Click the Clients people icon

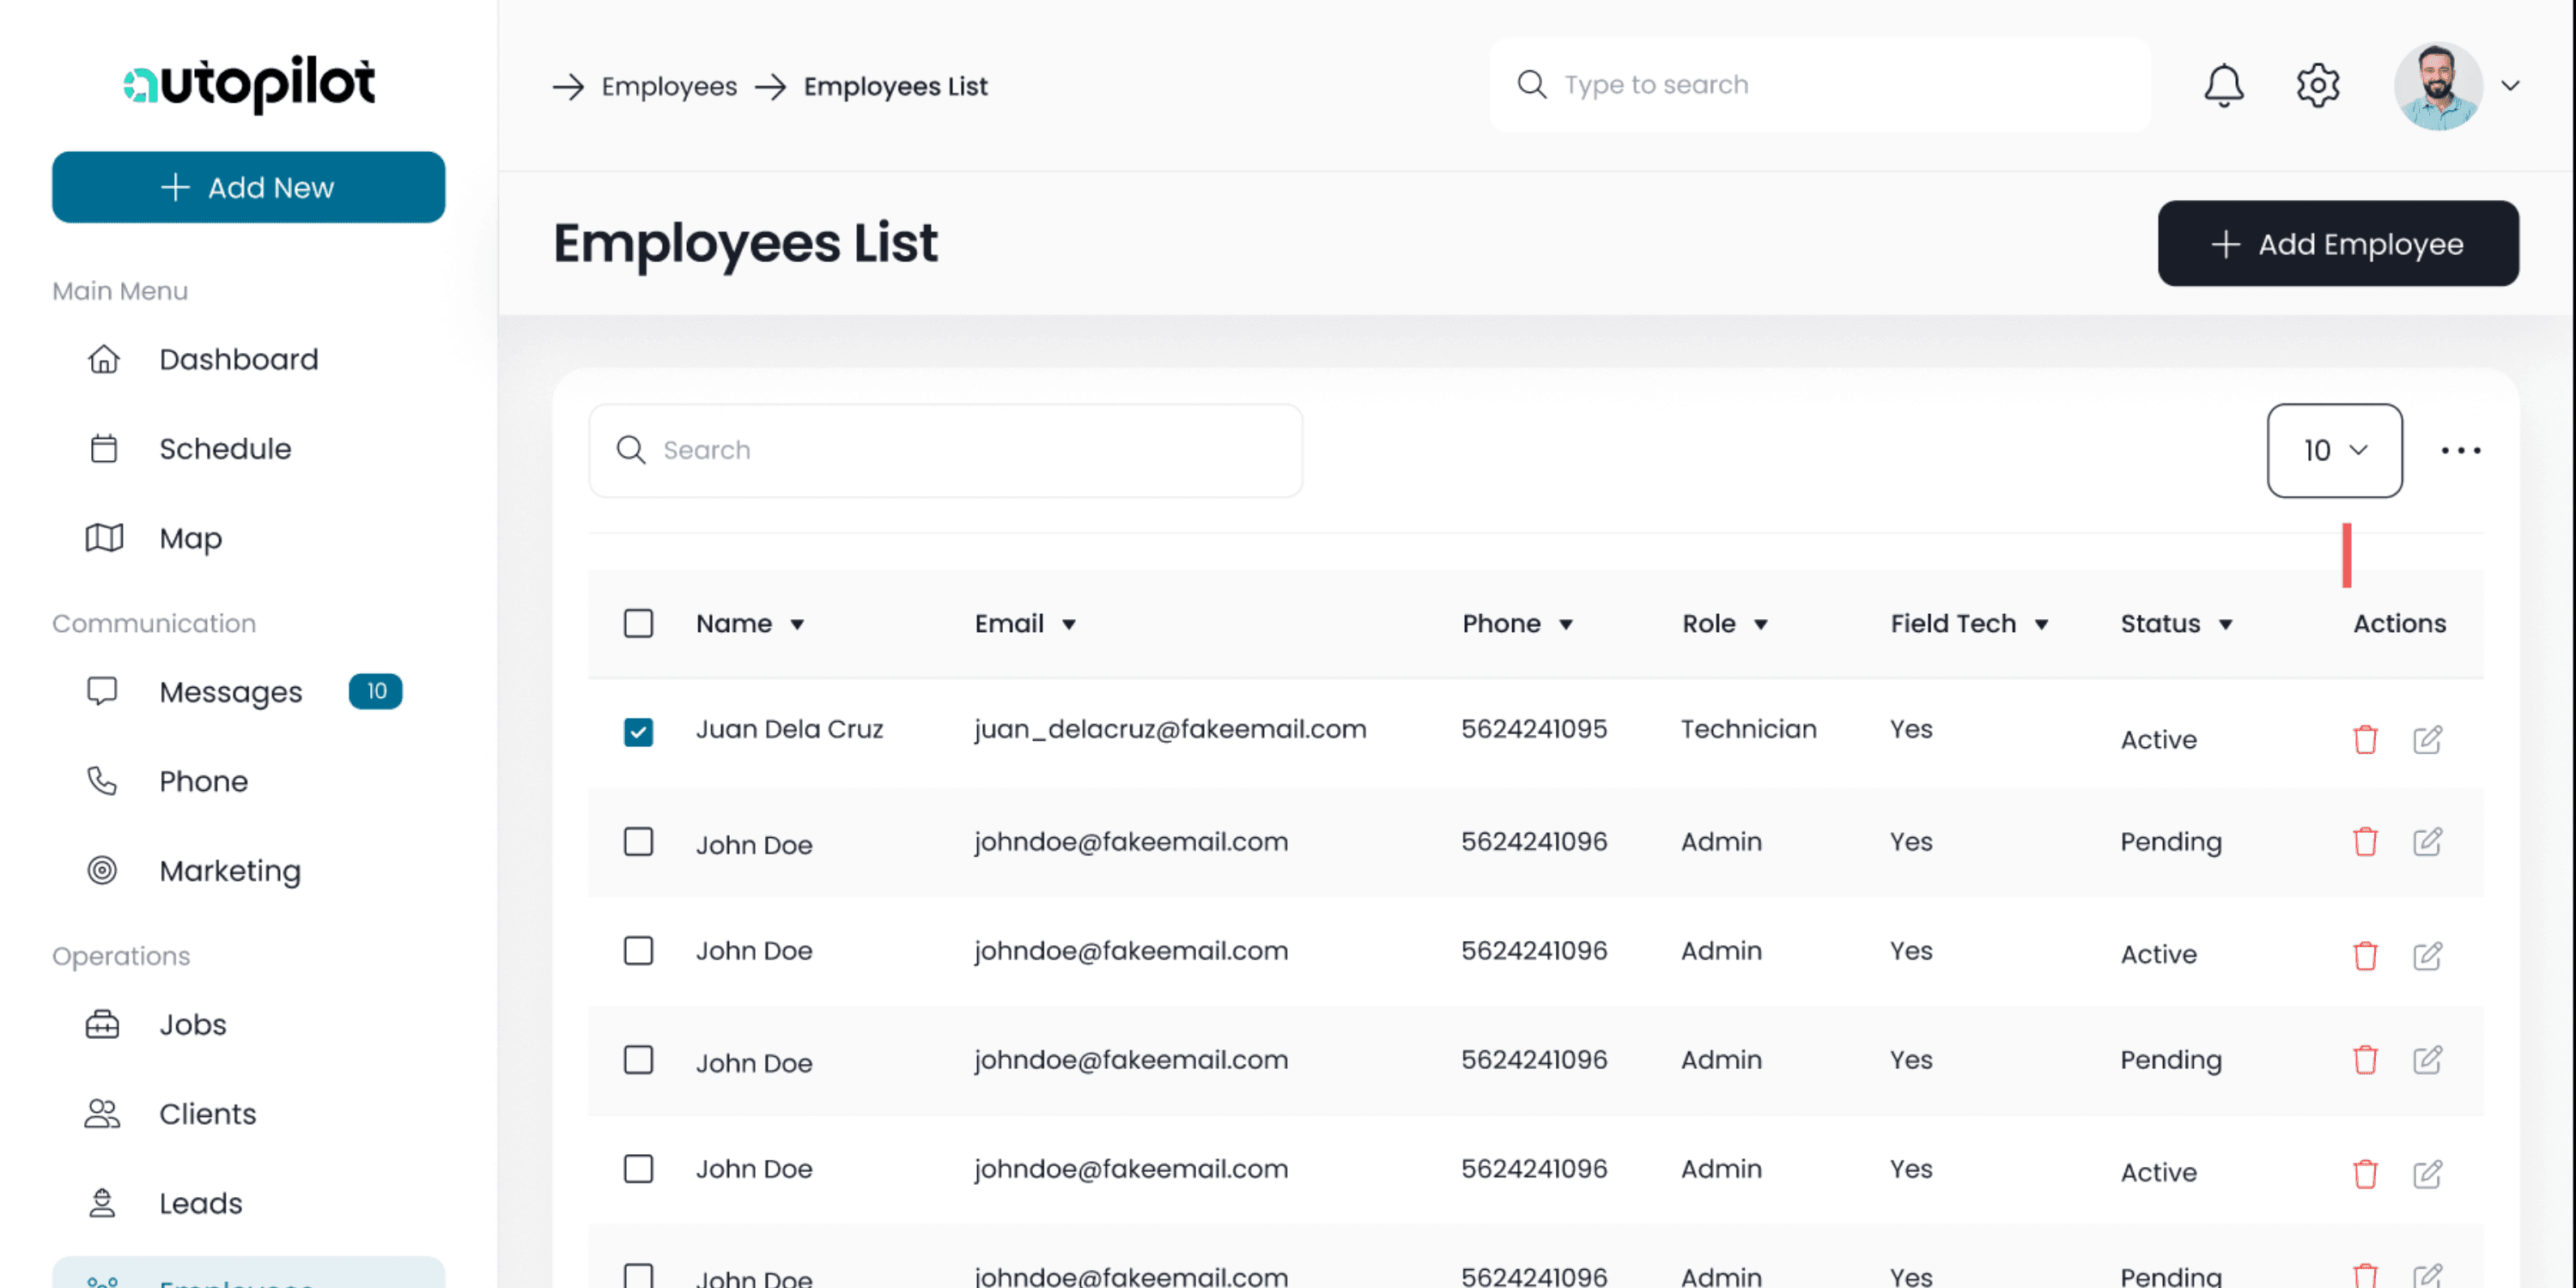(102, 1114)
